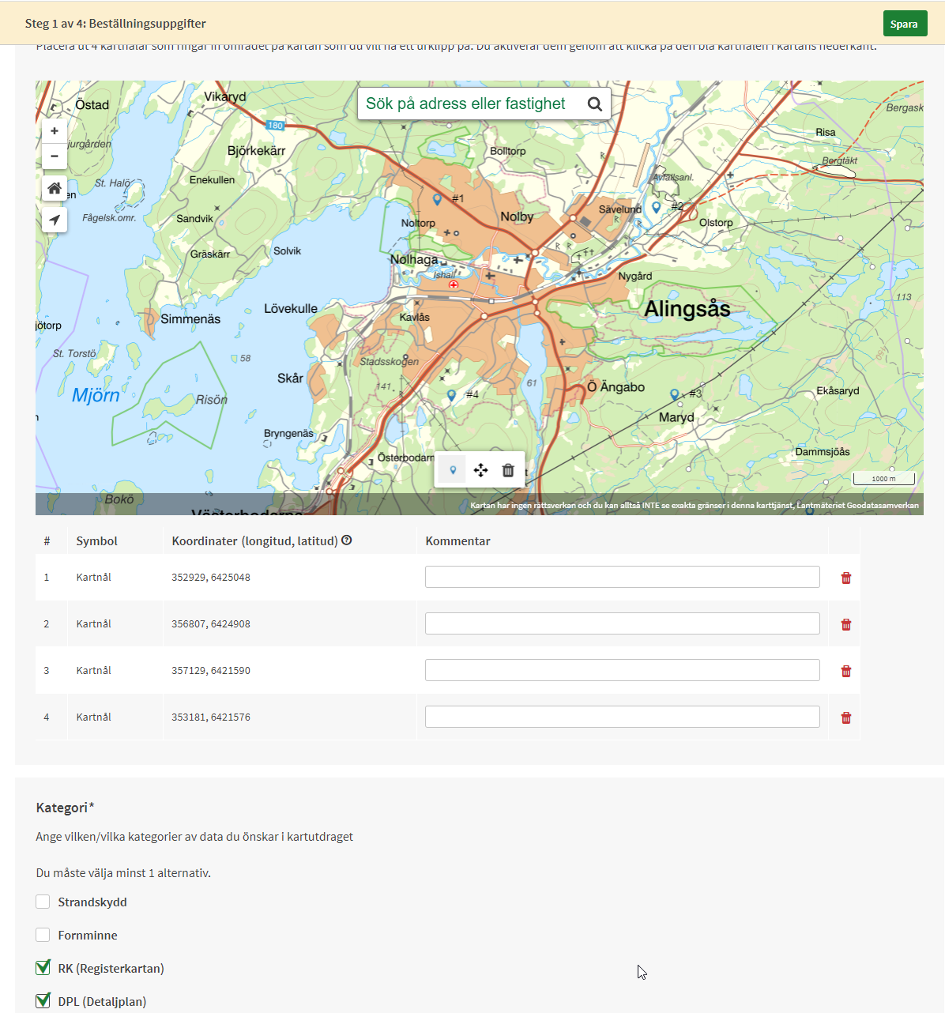Click the Symbol column header

(x=96, y=541)
